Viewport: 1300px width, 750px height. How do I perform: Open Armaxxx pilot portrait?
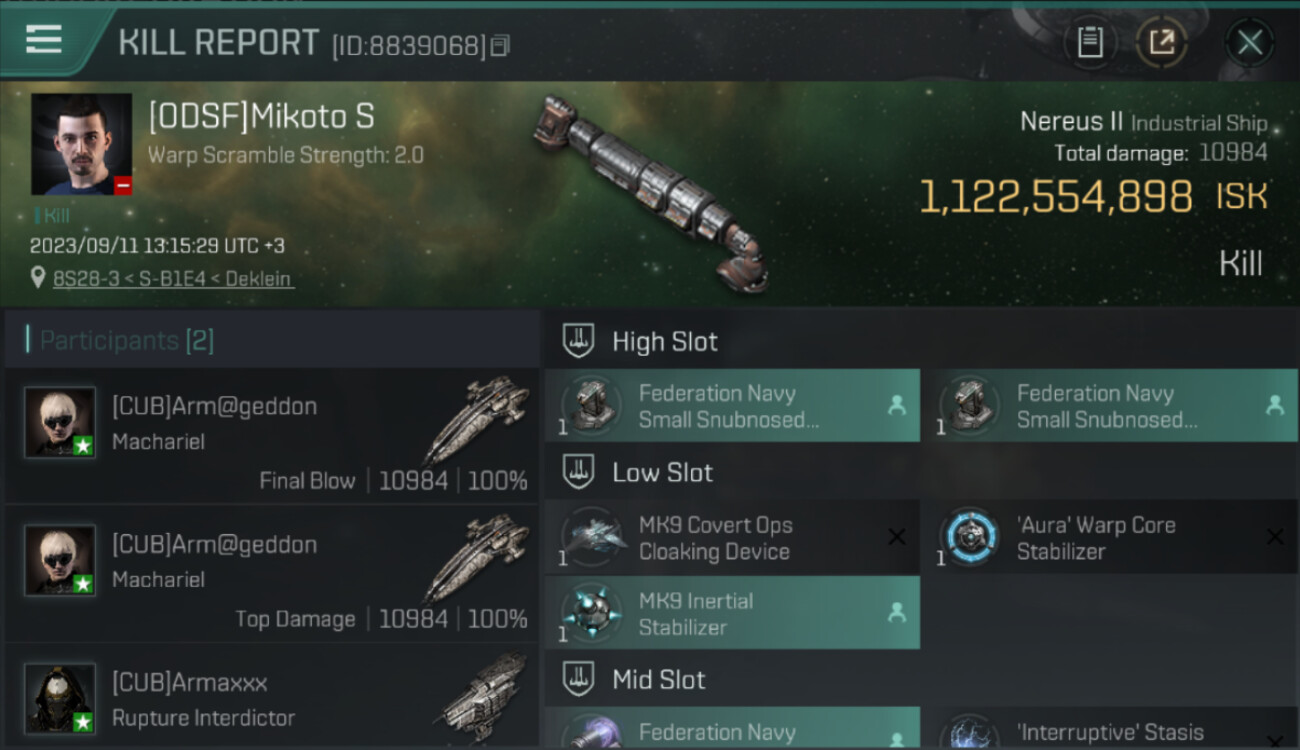tap(60, 698)
